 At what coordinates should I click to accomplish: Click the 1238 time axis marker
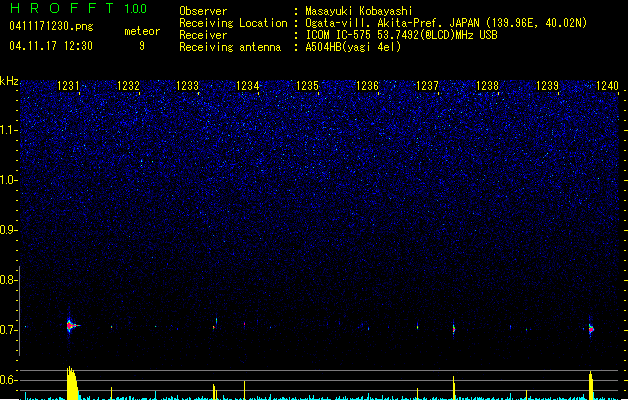487,85
